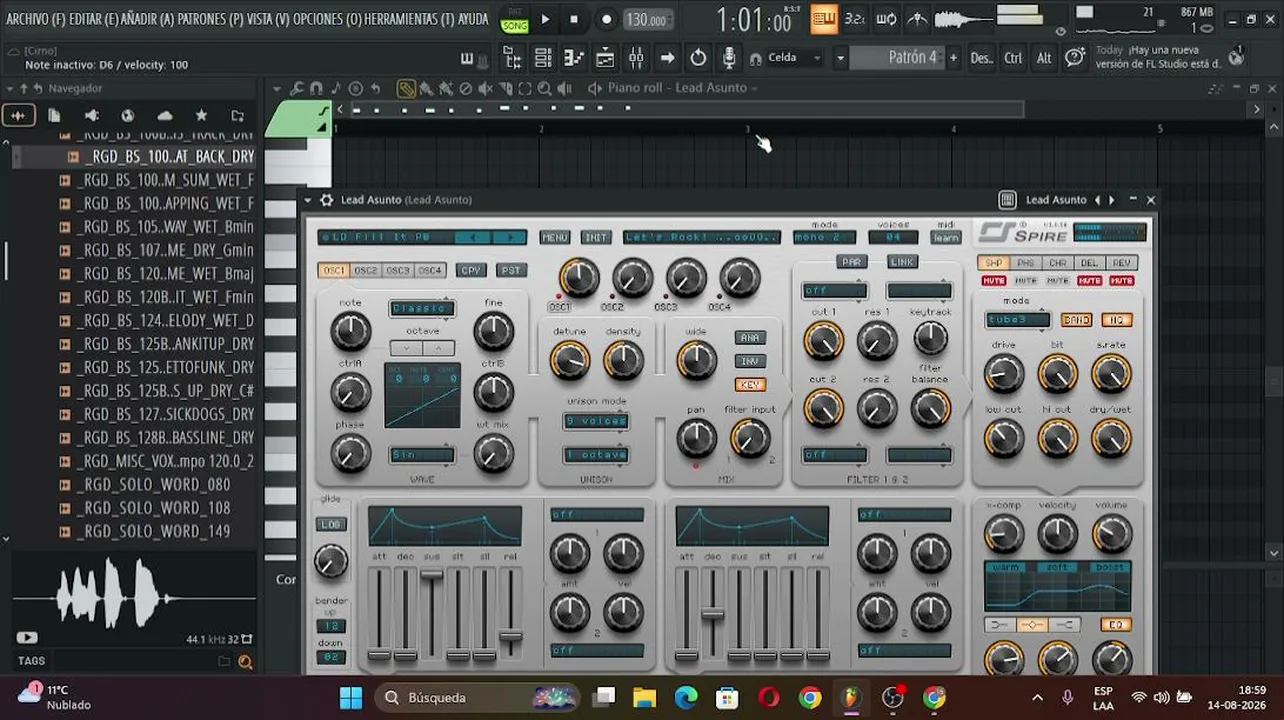
Task: Click the metronome icon in top toolbar
Action: click(x=917, y=19)
